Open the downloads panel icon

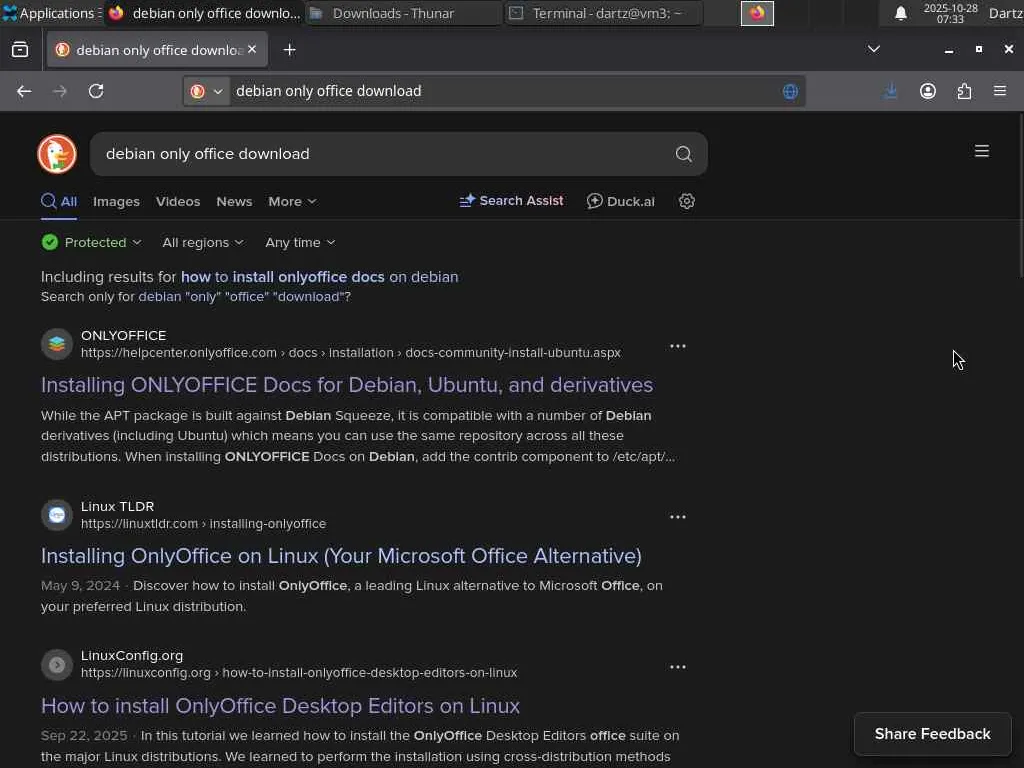pyautogui.click(x=891, y=91)
